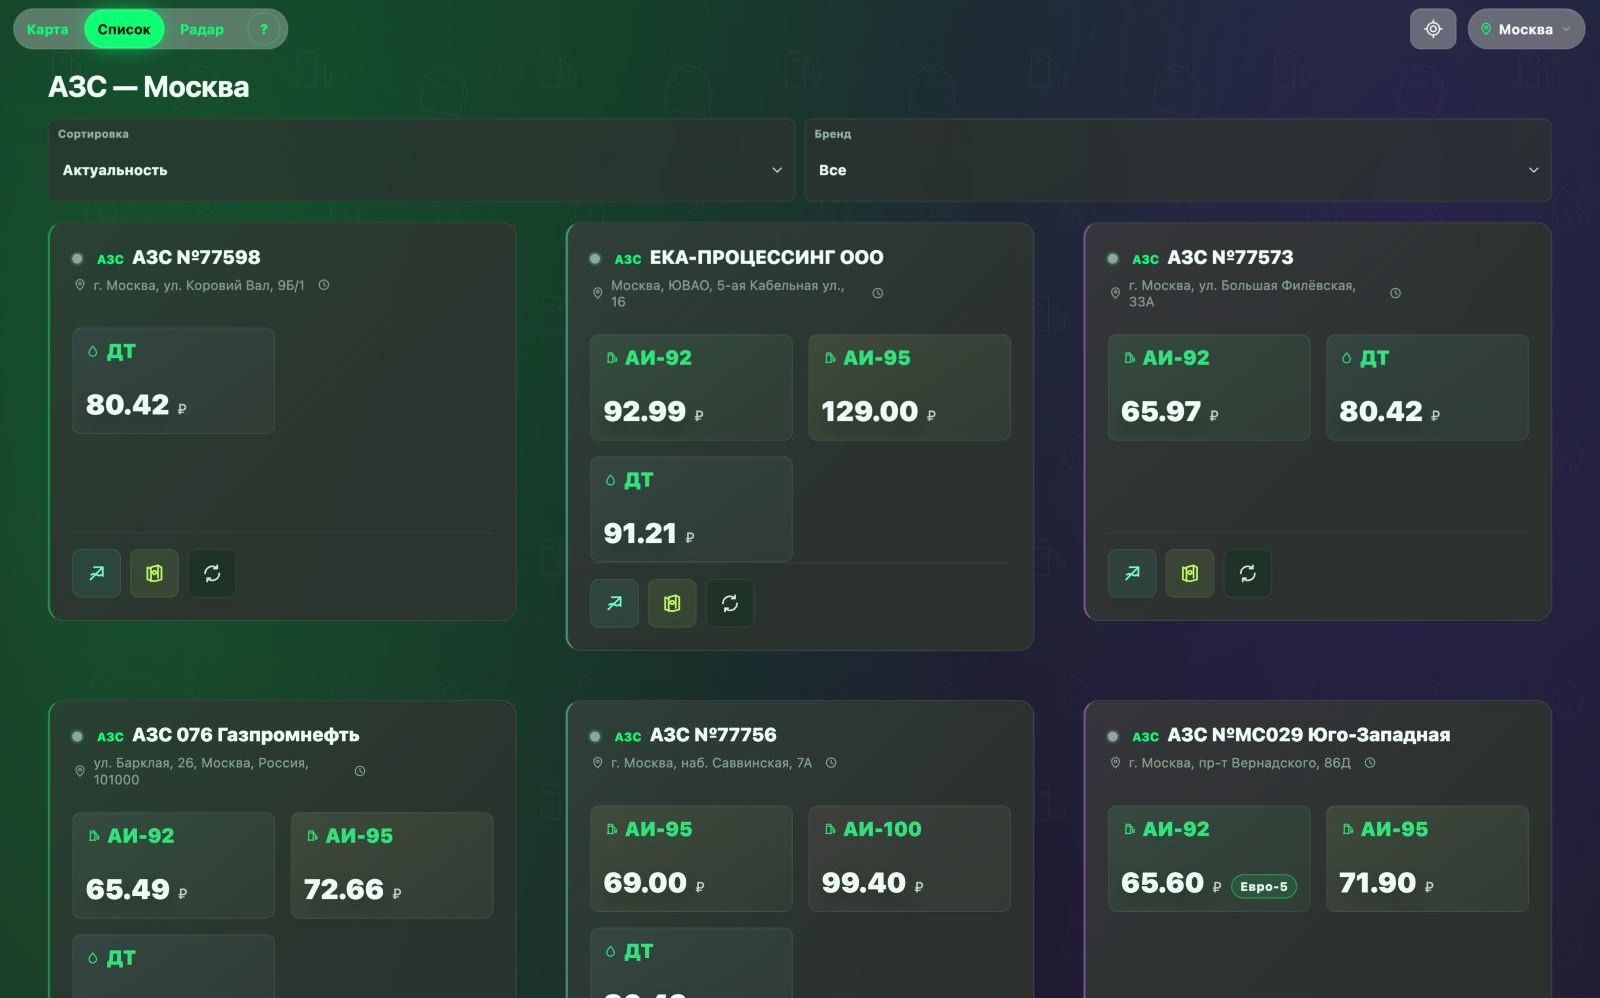Switch to the Радар tab
Screen dimensions: 1600x998
click(202, 29)
